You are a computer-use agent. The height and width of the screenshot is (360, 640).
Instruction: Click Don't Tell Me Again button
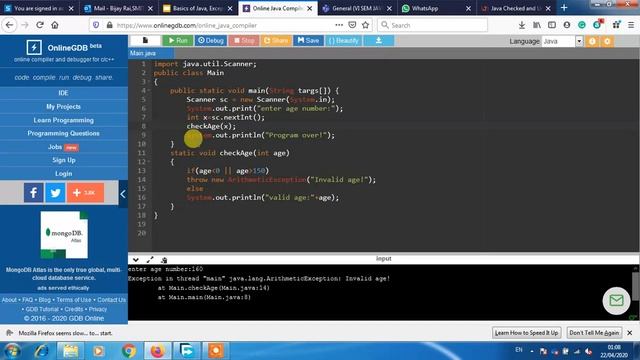pos(594,333)
